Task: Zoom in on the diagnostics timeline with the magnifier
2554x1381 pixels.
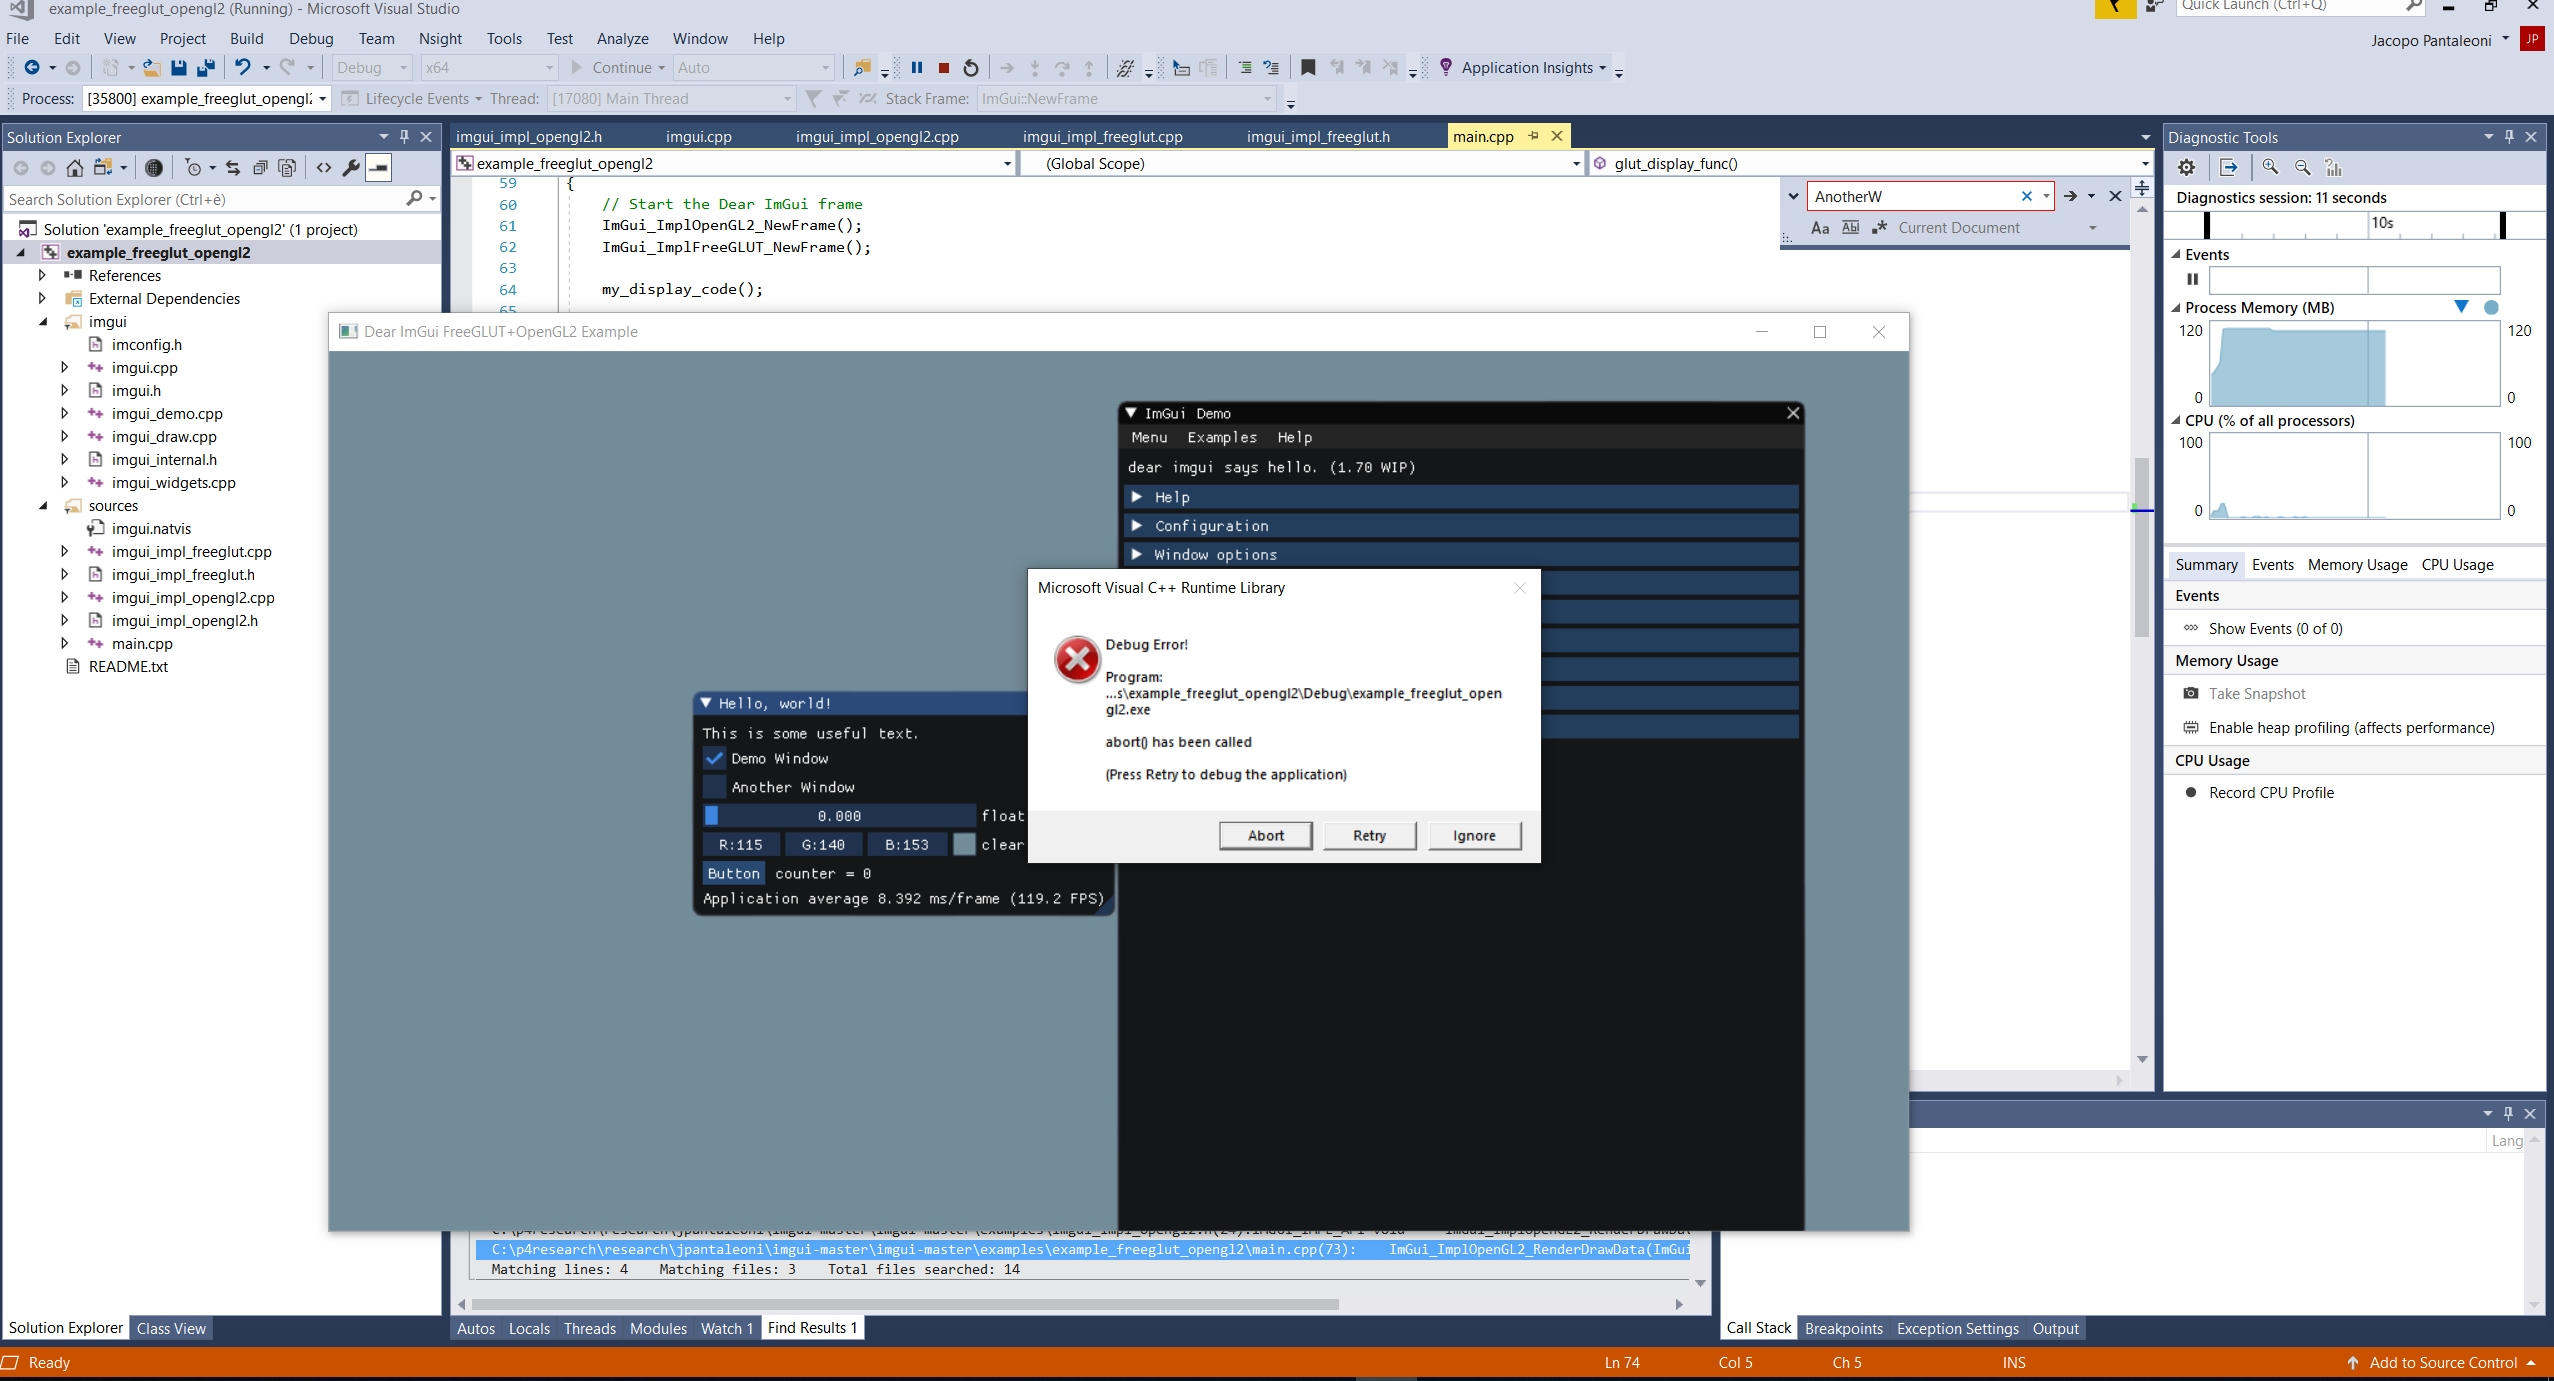Action: [x=2269, y=168]
